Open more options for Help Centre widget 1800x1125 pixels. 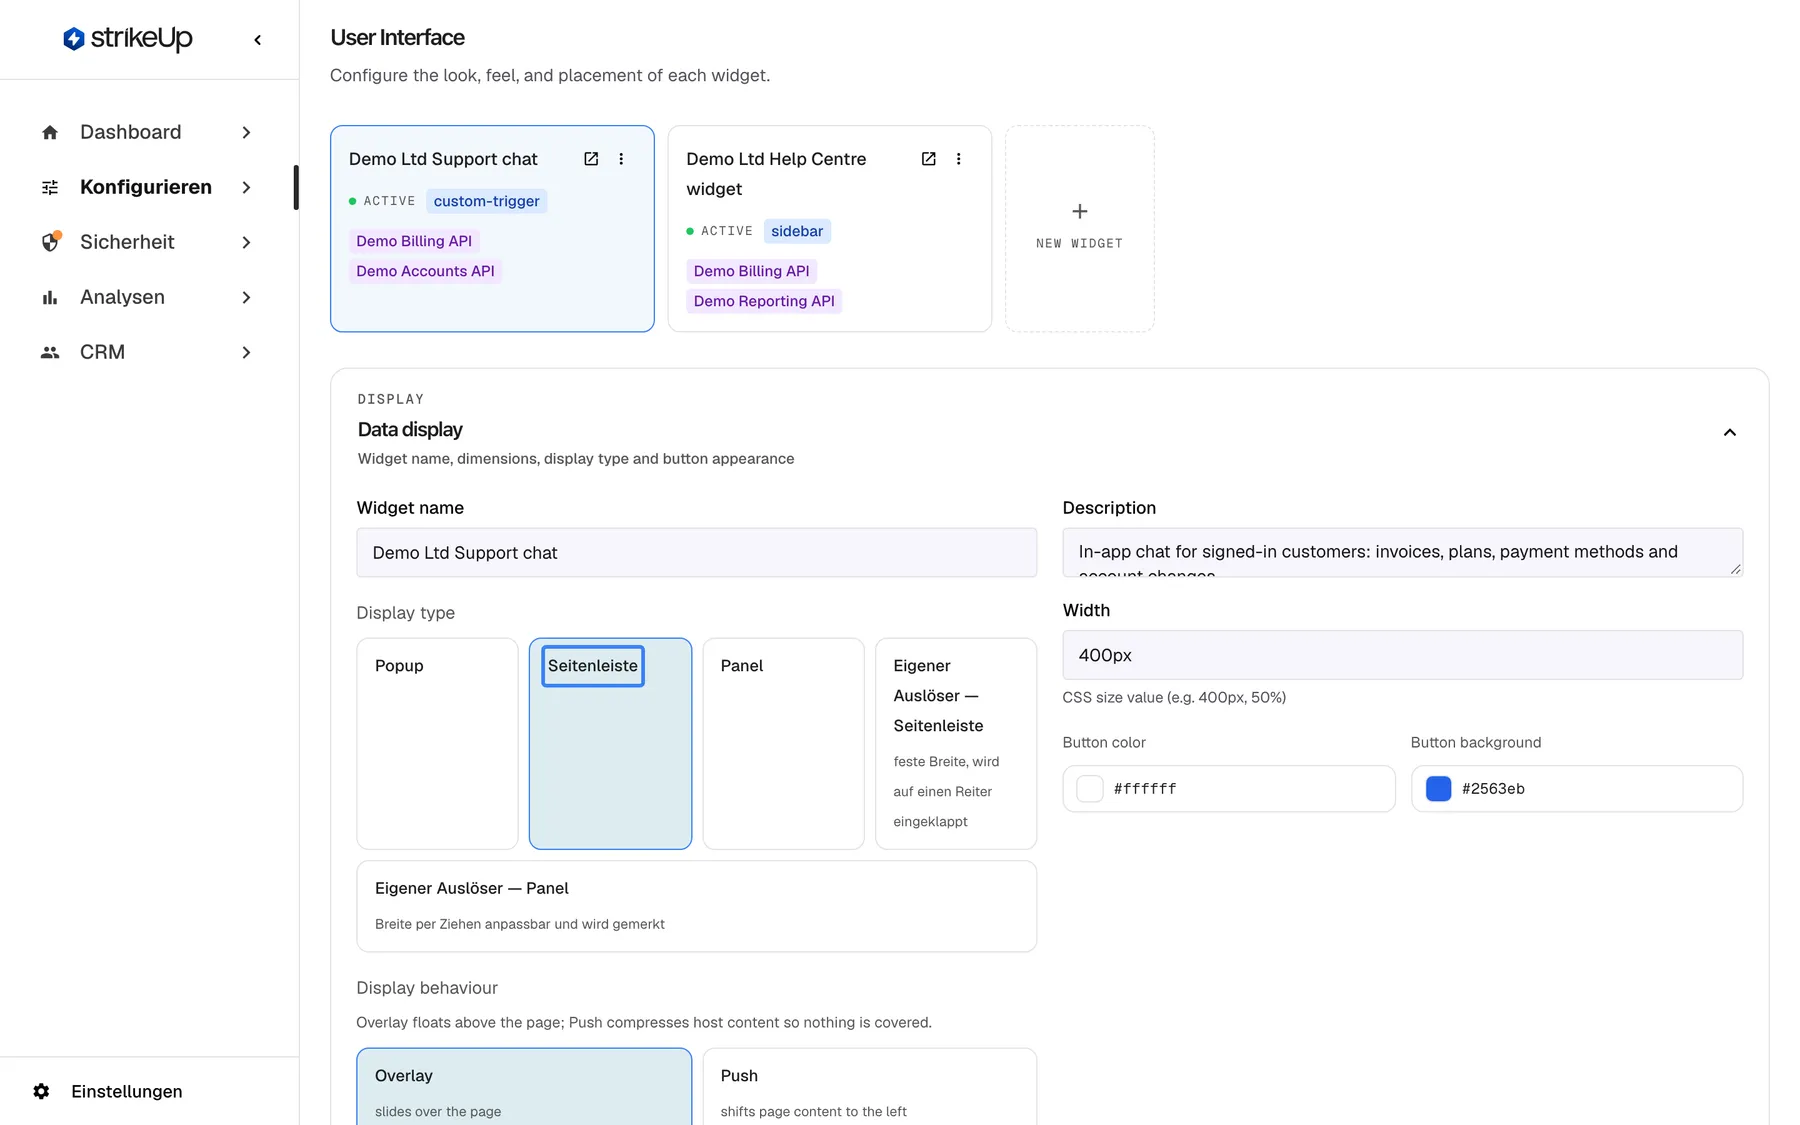[x=958, y=159]
